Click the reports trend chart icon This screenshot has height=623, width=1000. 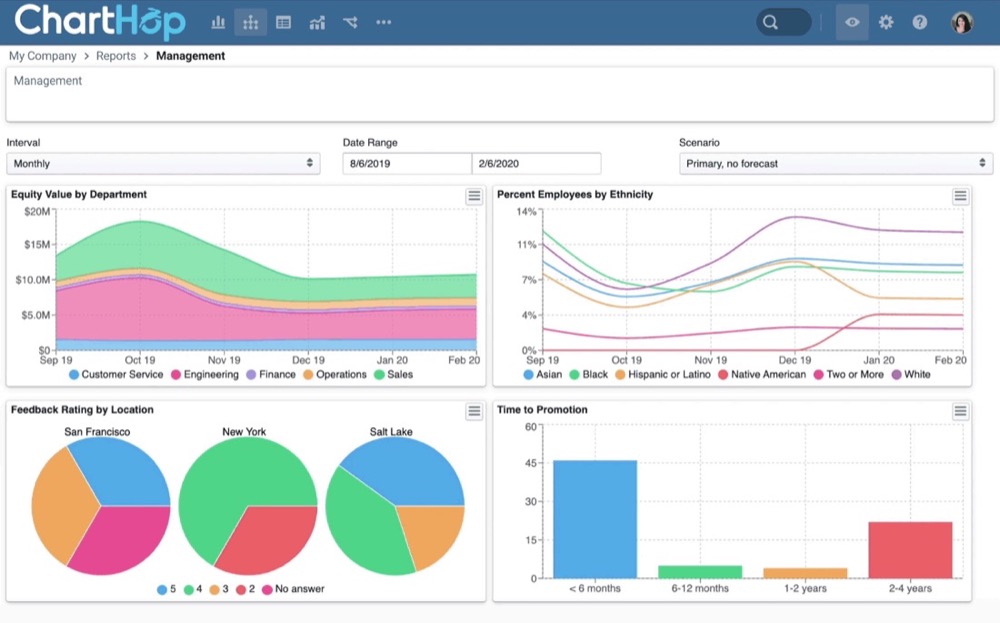tap(317, 22)
